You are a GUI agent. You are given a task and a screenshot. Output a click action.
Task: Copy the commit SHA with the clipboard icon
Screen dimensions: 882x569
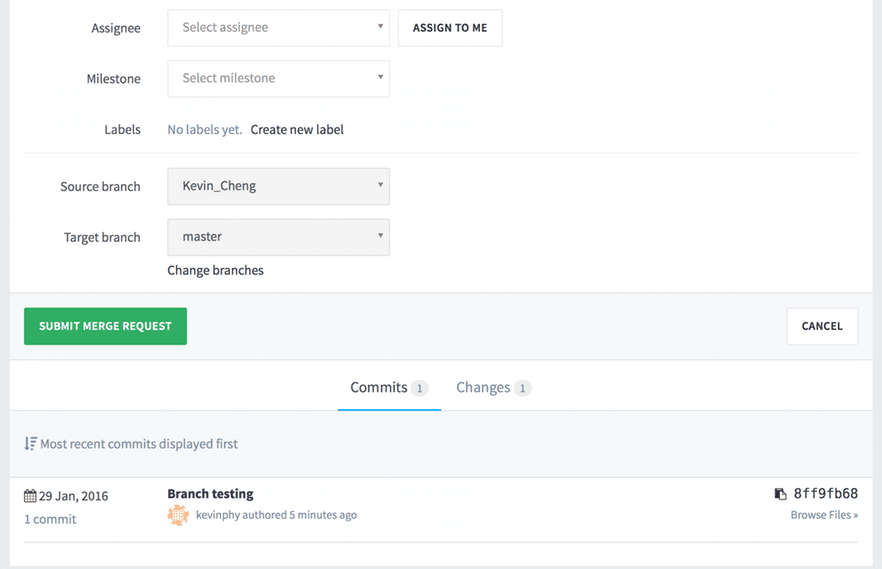(x=781, y=494)
